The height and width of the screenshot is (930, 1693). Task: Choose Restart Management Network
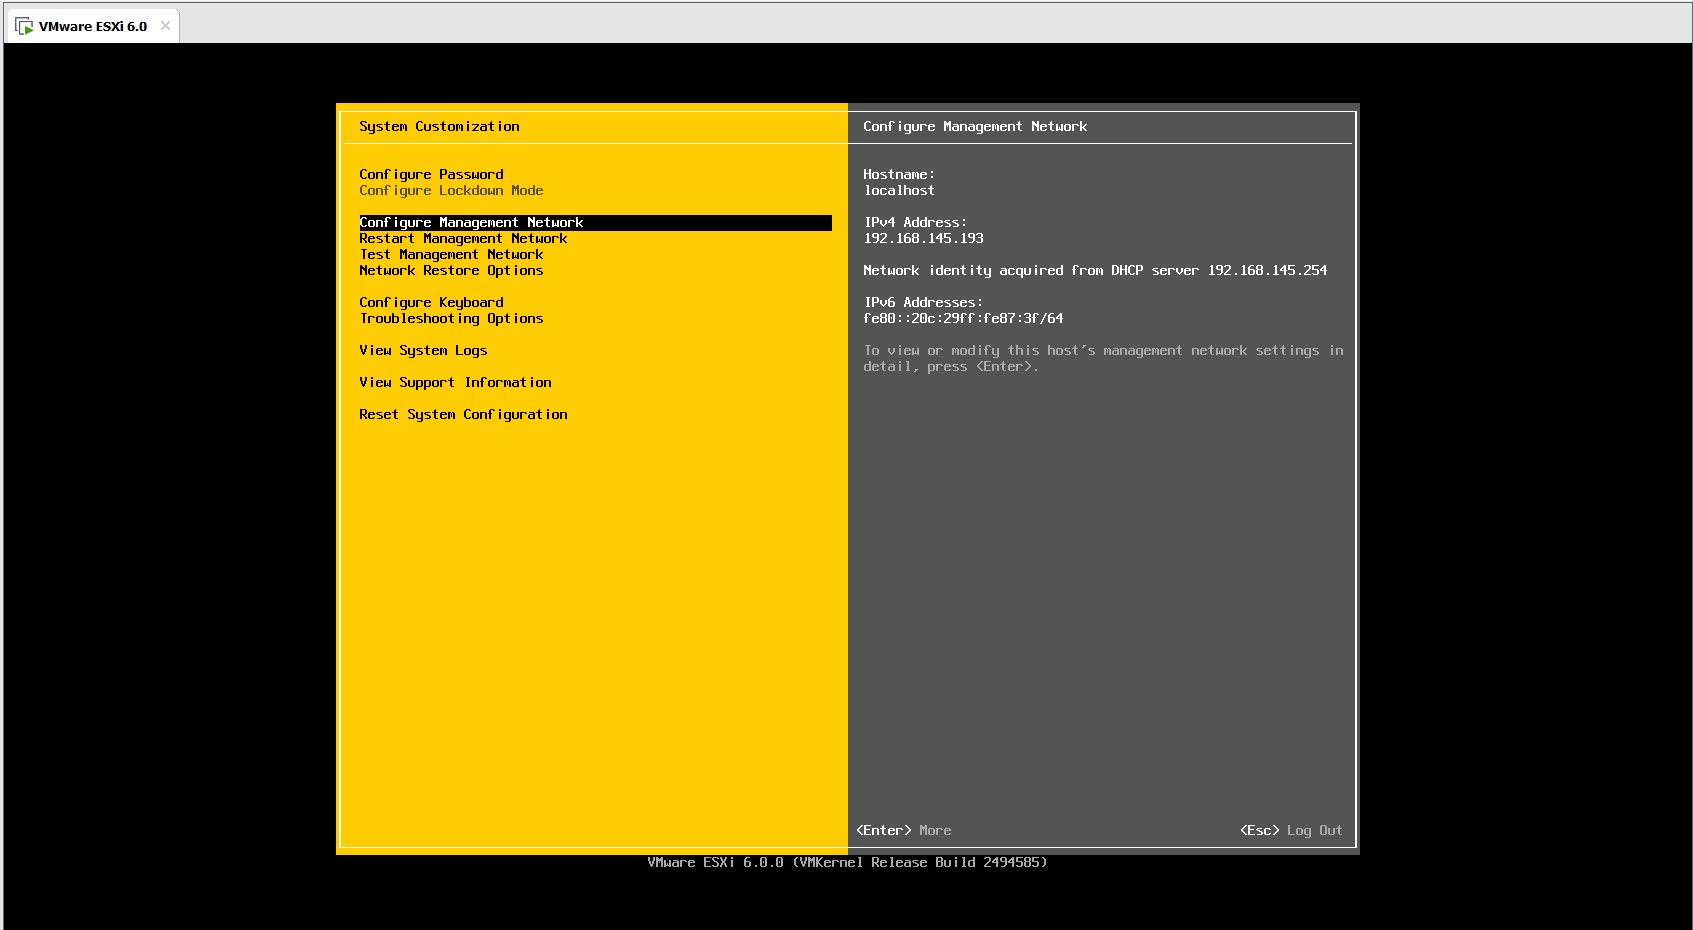pos(463,239)
